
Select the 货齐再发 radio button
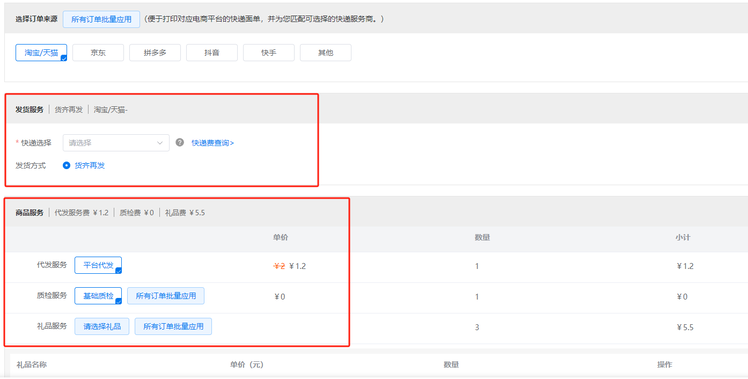pyautogui.click(x=66, y=166)
